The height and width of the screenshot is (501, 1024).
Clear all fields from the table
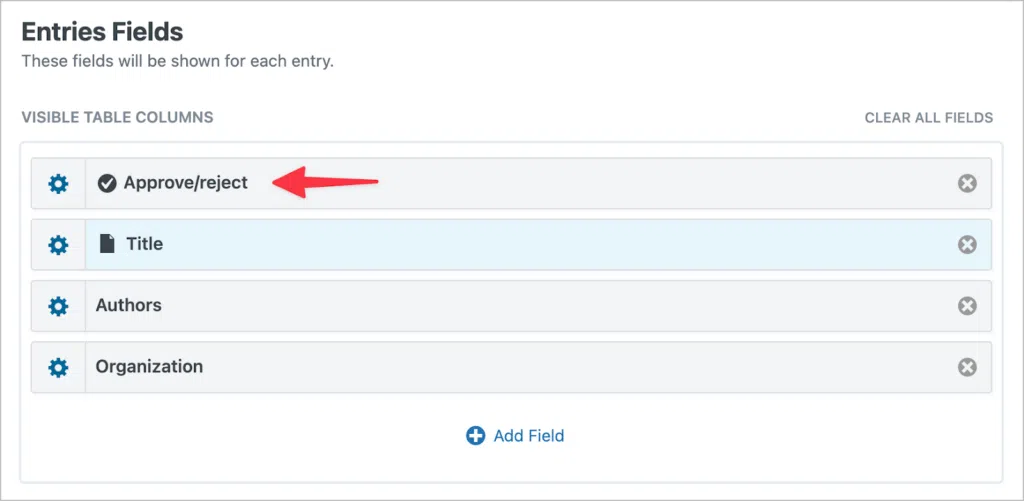[929, 118]
